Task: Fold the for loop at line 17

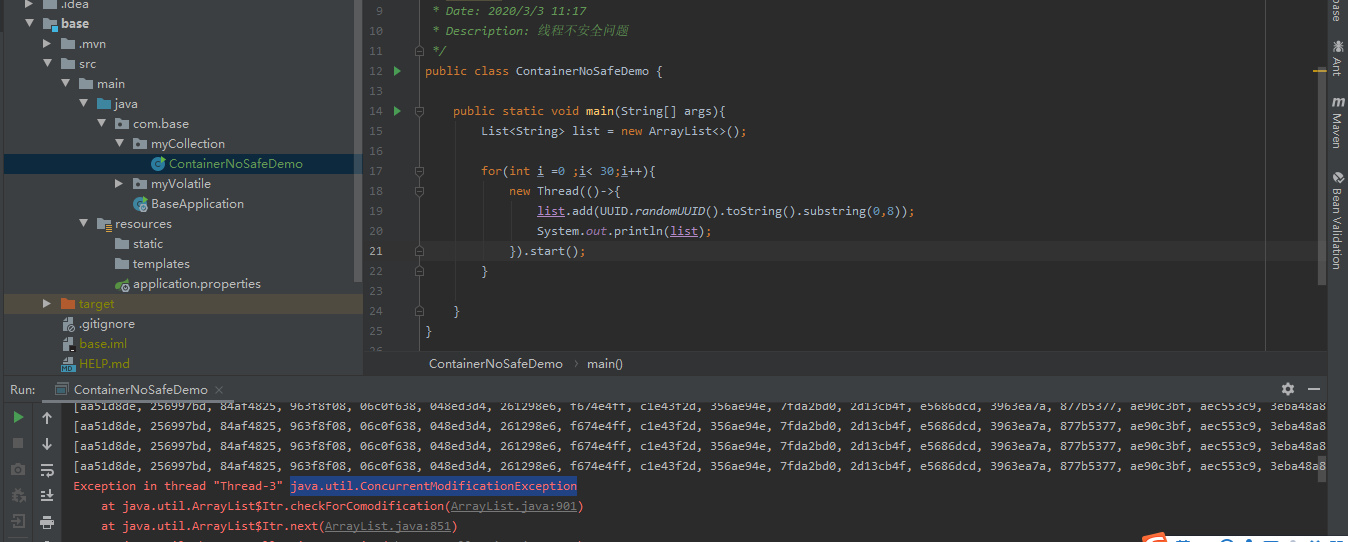Action: pos(419,171)
